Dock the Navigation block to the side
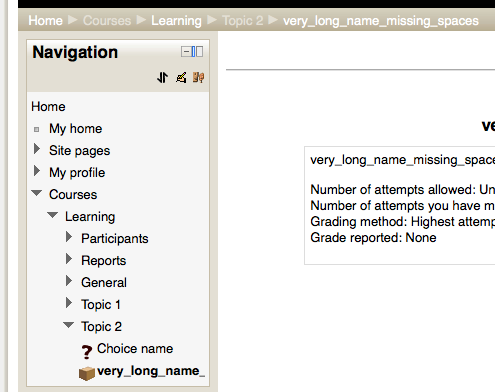 [197, 52]
